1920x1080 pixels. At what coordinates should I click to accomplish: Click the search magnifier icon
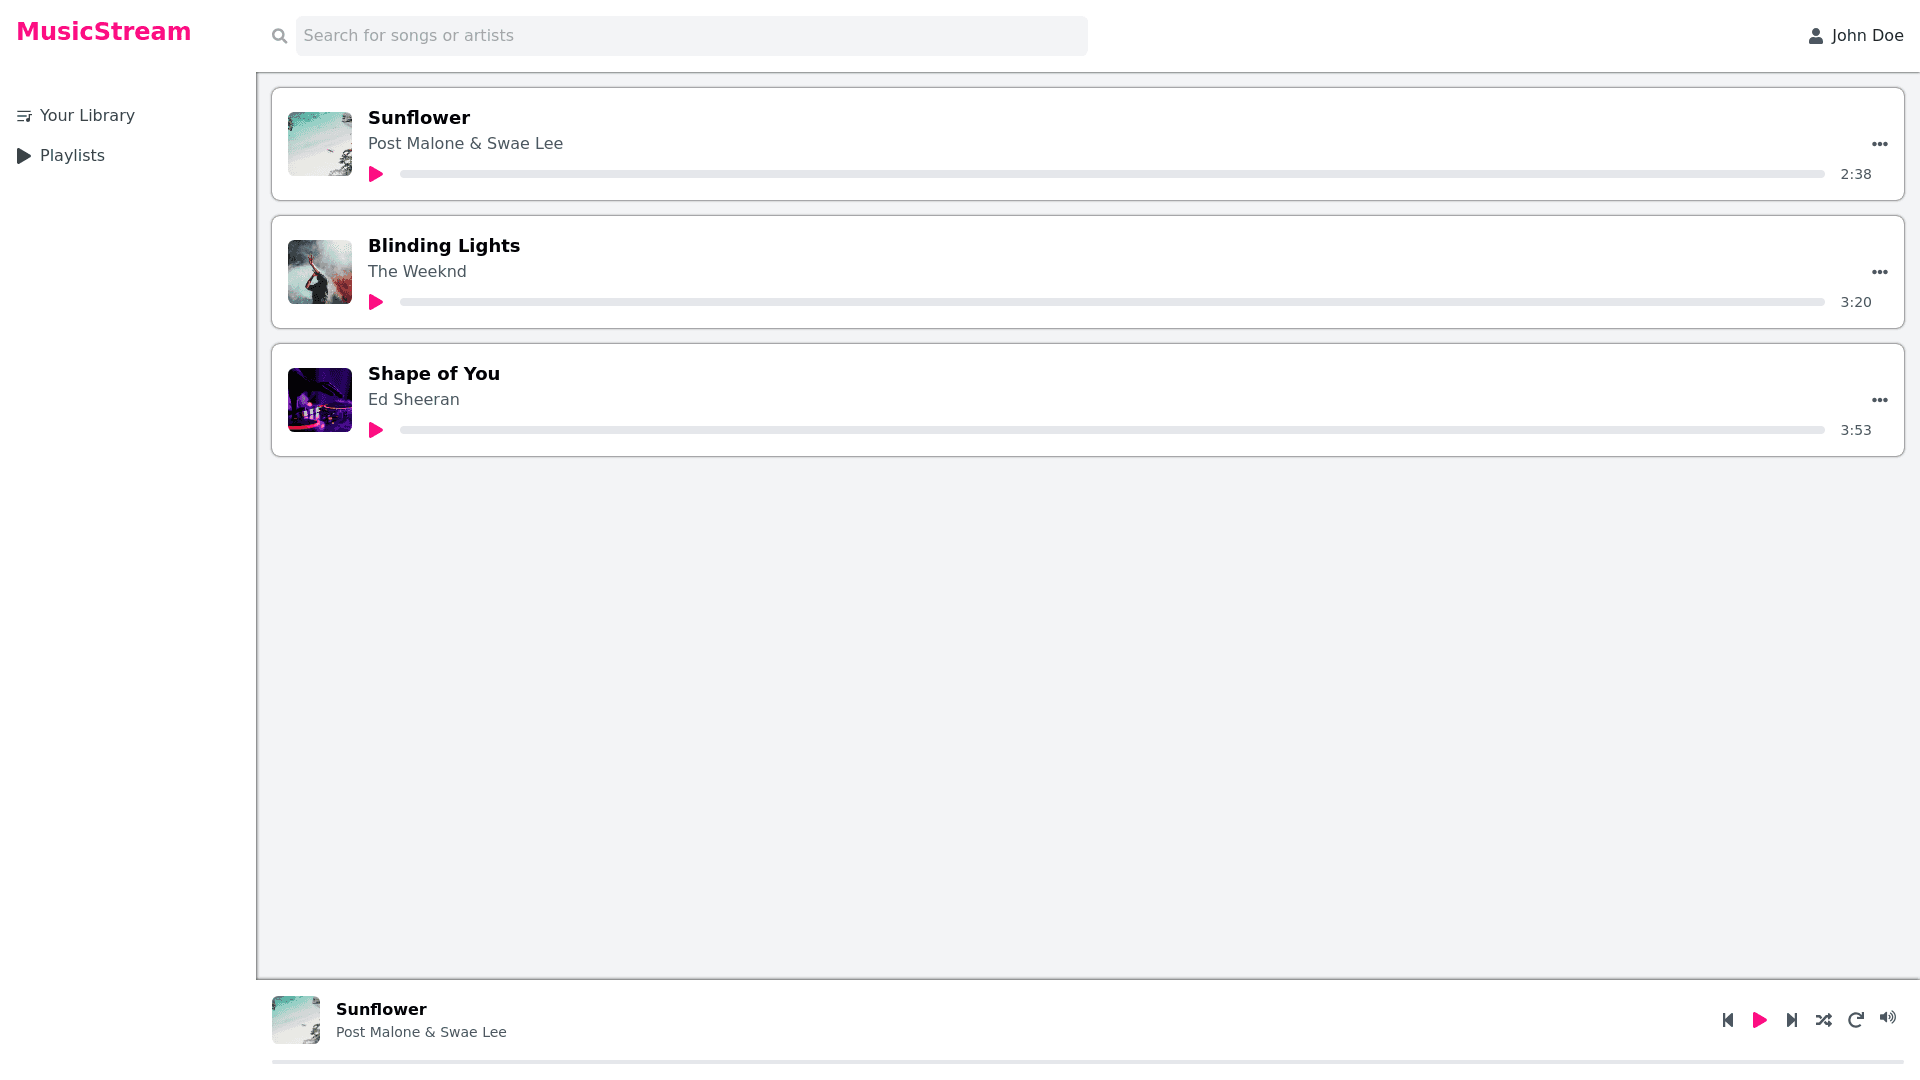click(x=280, y=36)
